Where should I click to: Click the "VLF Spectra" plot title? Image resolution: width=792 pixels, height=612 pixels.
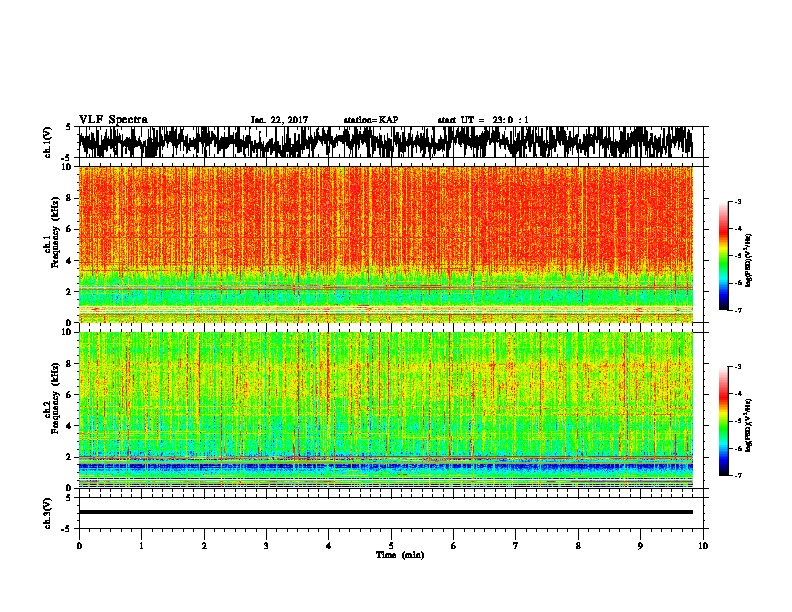coord(113,120)
